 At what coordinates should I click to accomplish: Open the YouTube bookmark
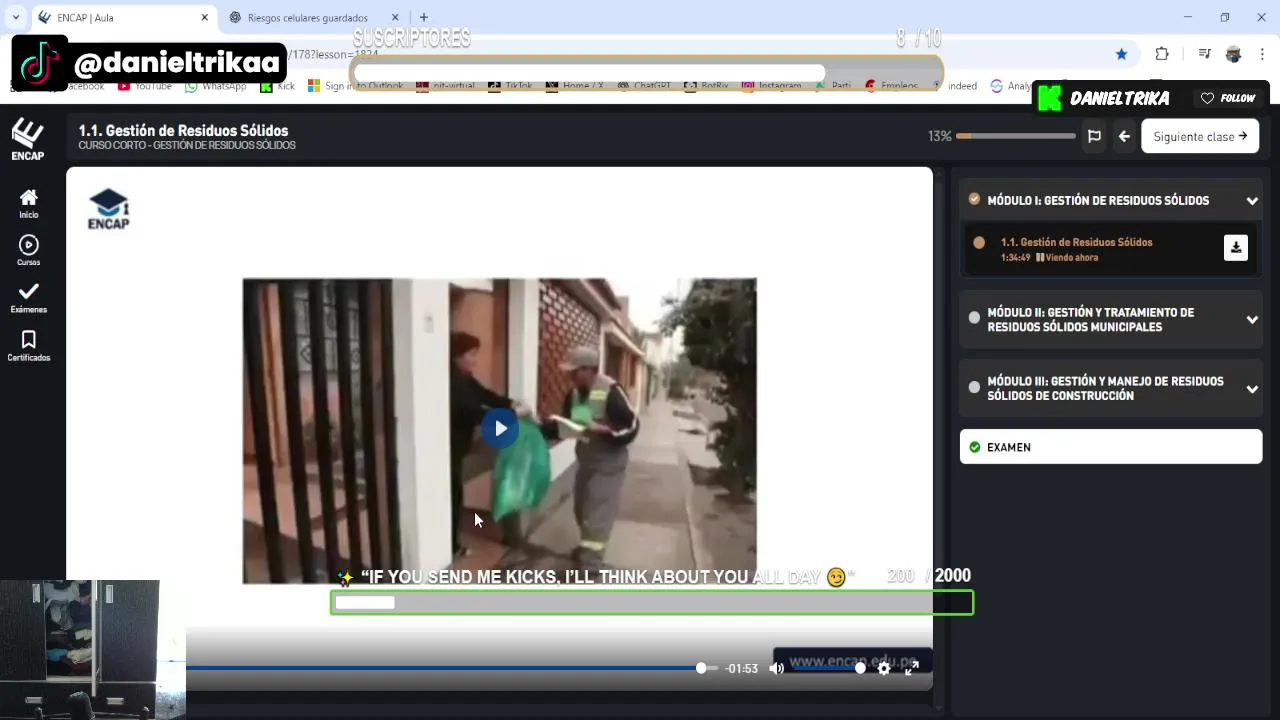pos(145,86)
